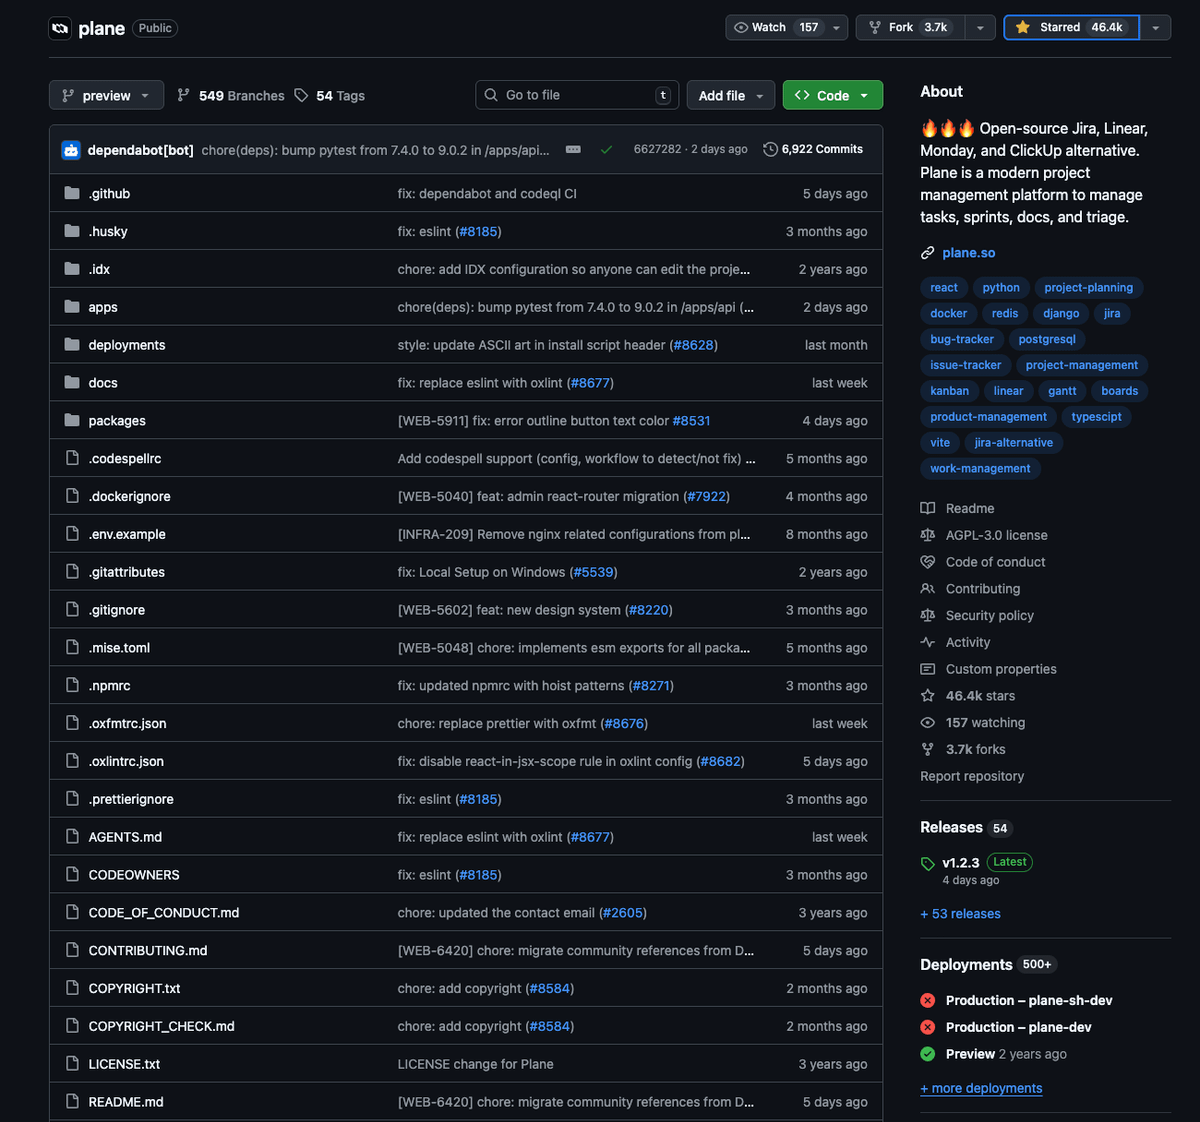Open commit hash 6627282
This screenshot has width=1200, height=1122.
[x=657, y=149]
